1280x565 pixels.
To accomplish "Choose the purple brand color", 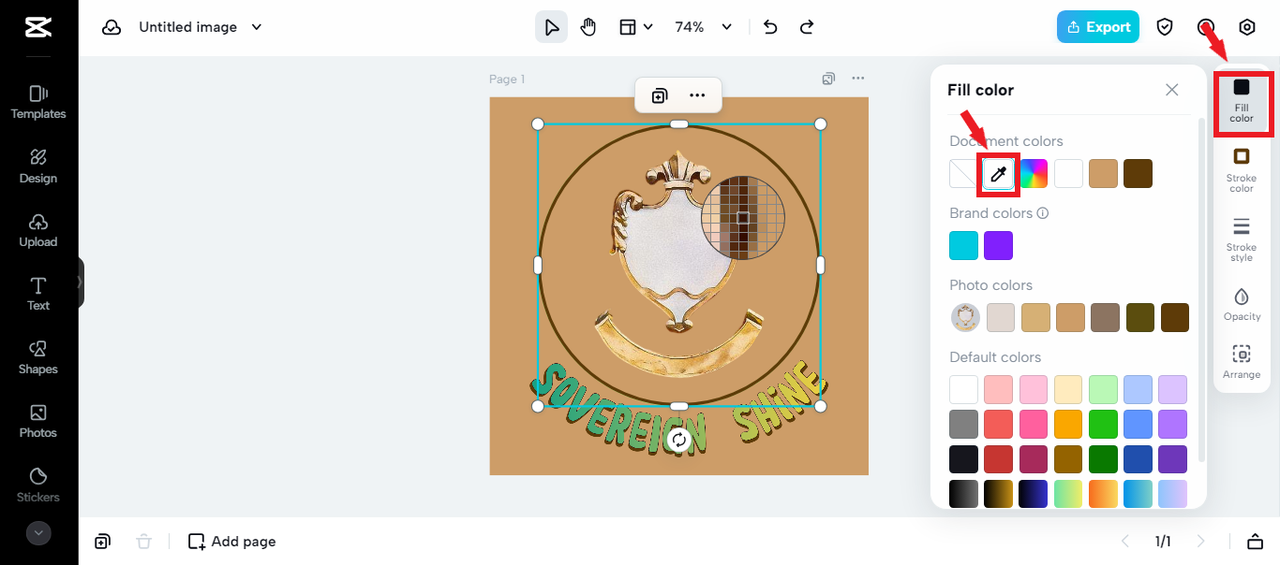I will tap(998, 245).
